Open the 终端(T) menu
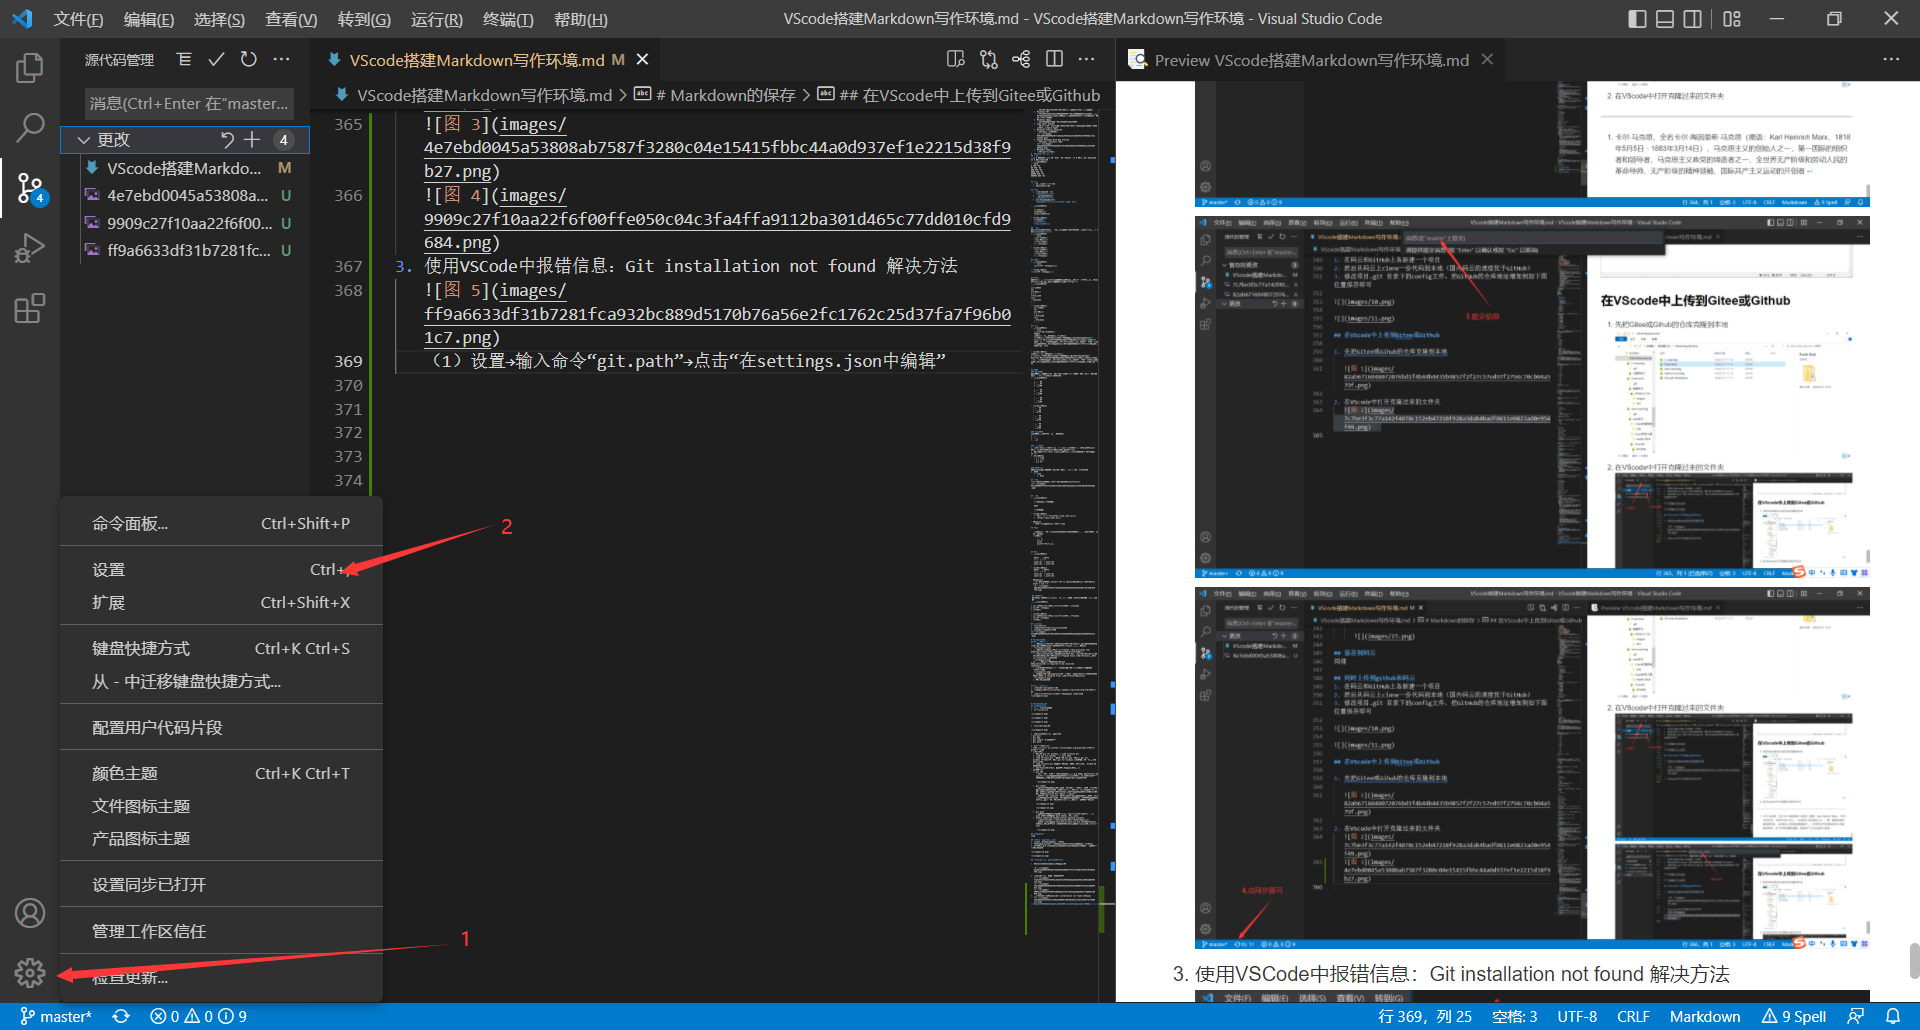 (508, 19)
